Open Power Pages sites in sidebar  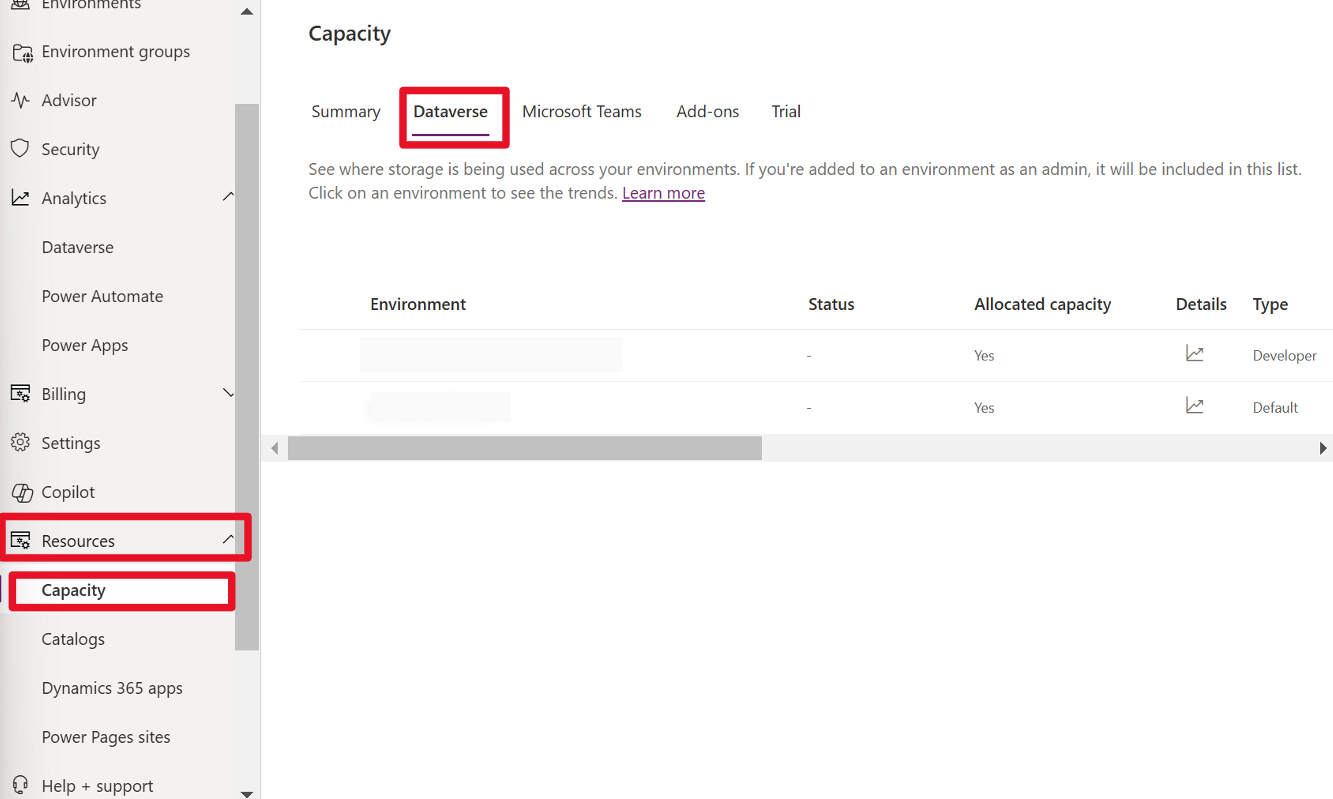tap(106, 737)
